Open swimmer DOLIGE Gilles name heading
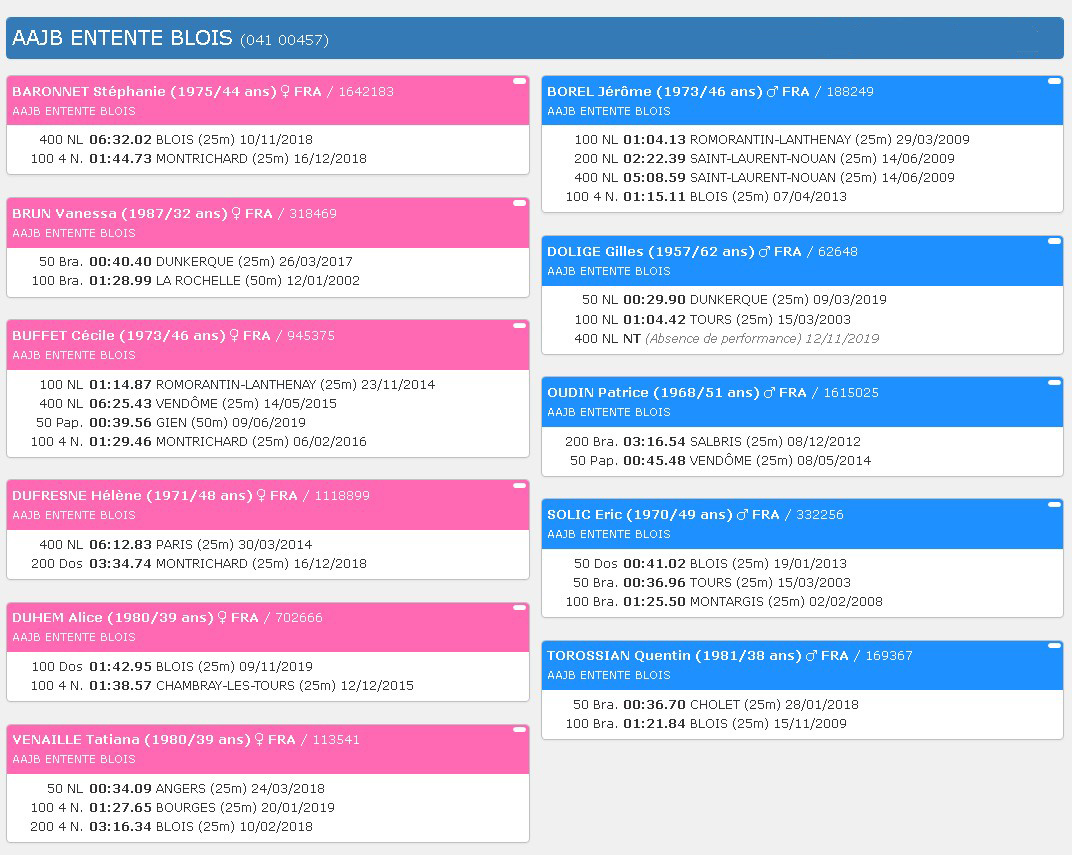The width and height of the screenshot is (1072, 855). (x=650, y=252)
